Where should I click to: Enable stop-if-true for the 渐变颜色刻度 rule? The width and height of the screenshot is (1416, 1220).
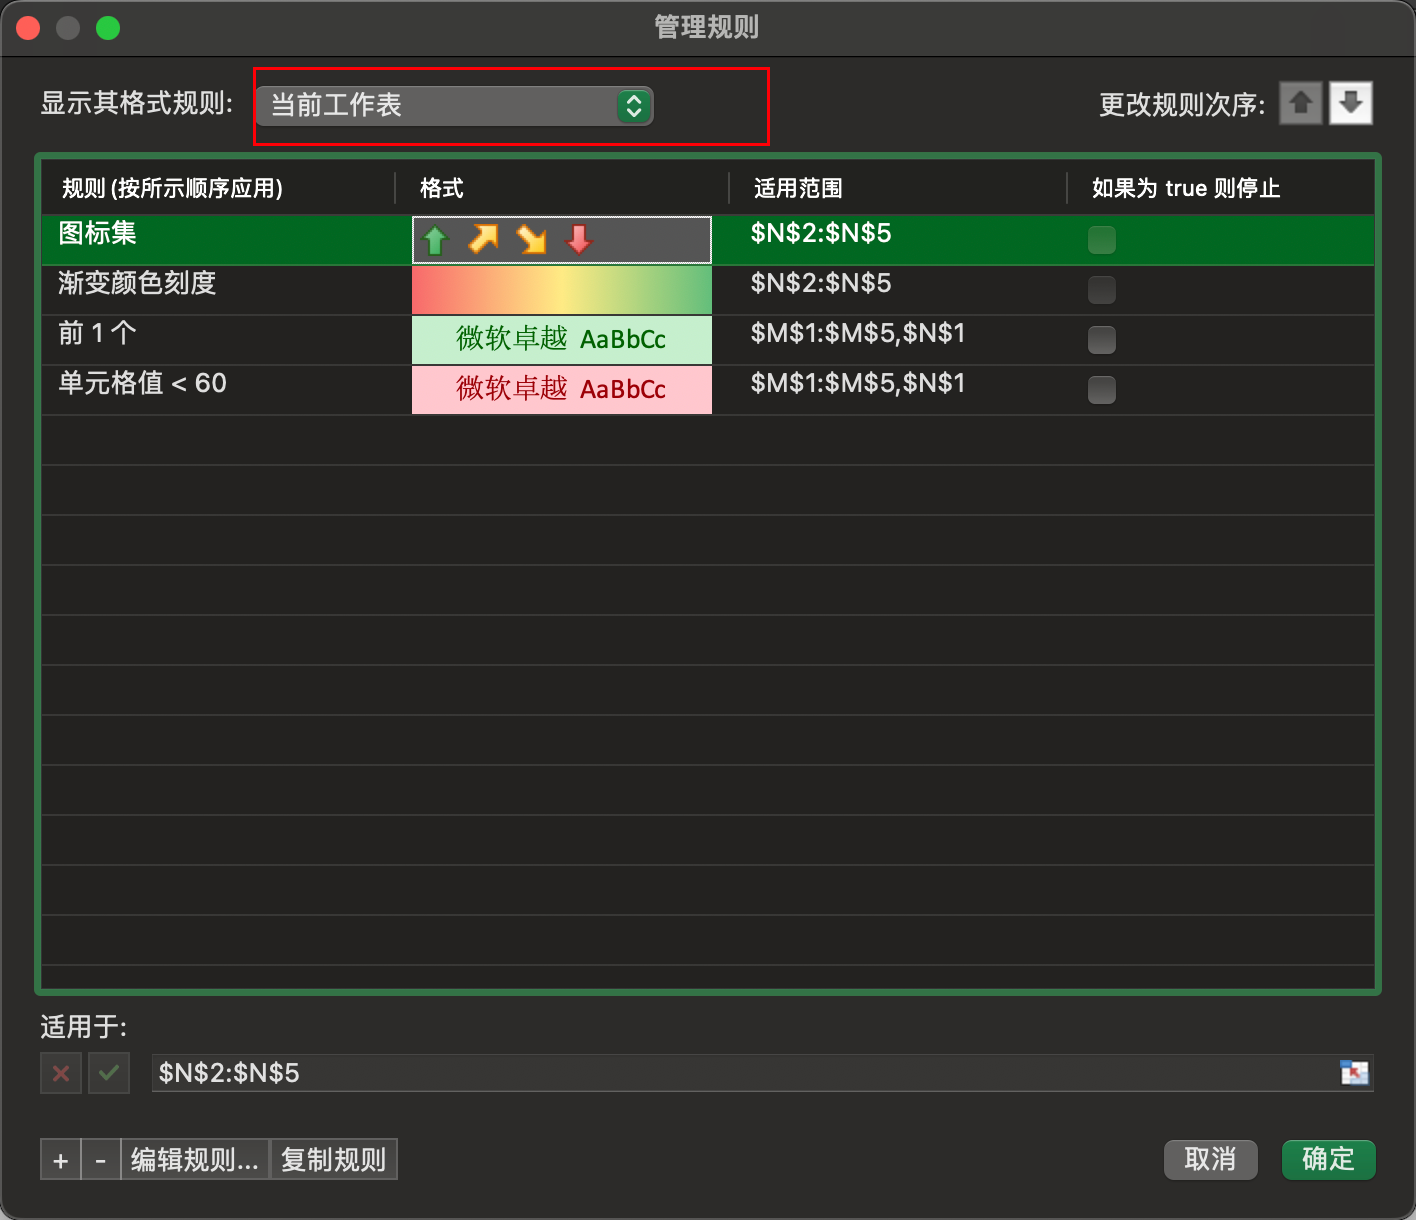click(1101, 289)
